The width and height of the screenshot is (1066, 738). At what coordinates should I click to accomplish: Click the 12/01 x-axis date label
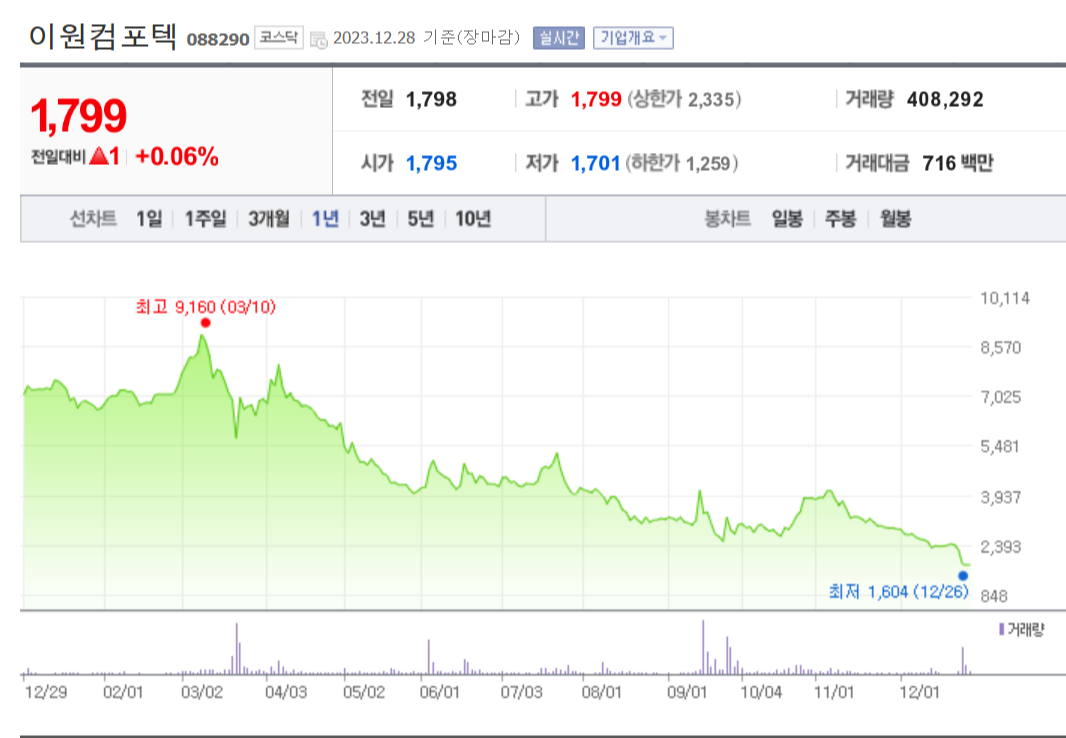919,692
